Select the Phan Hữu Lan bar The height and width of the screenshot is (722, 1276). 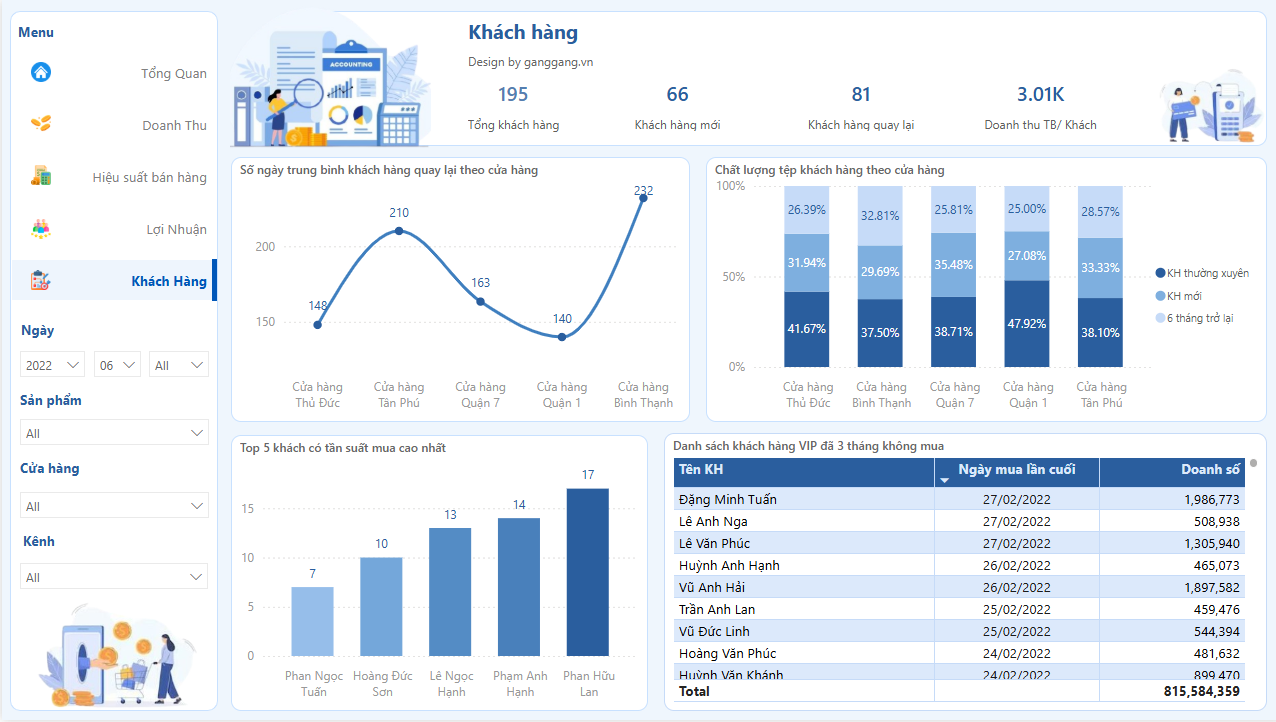click(587, 570)
